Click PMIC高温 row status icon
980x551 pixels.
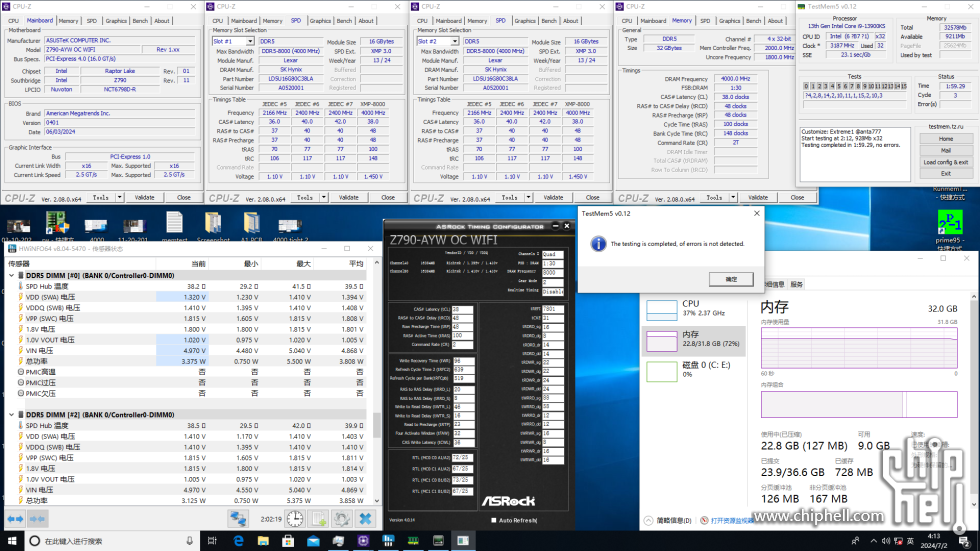pyautogui.click(x=21, y=372)
